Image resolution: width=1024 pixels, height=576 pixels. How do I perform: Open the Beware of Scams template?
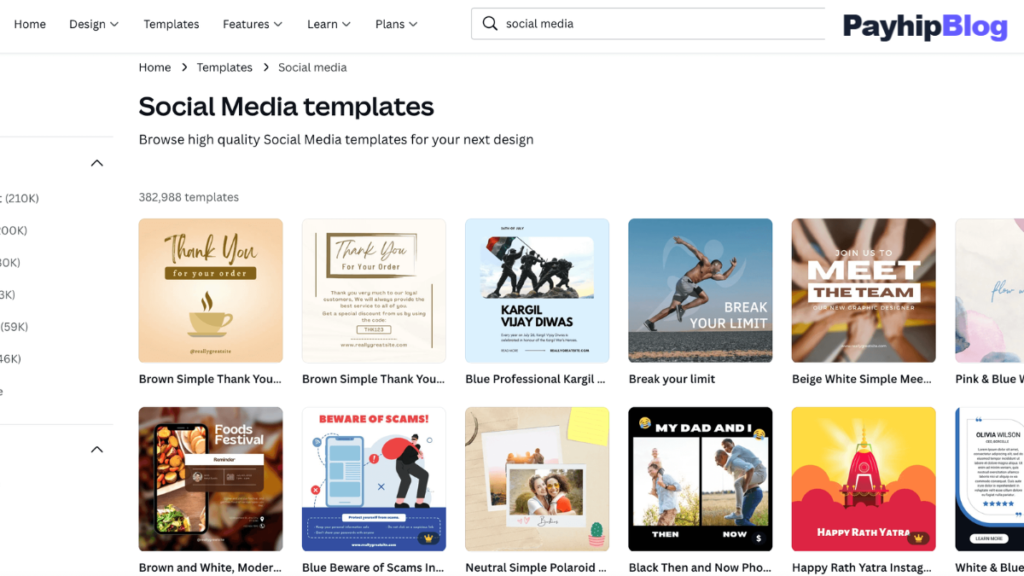coord(374,479)
